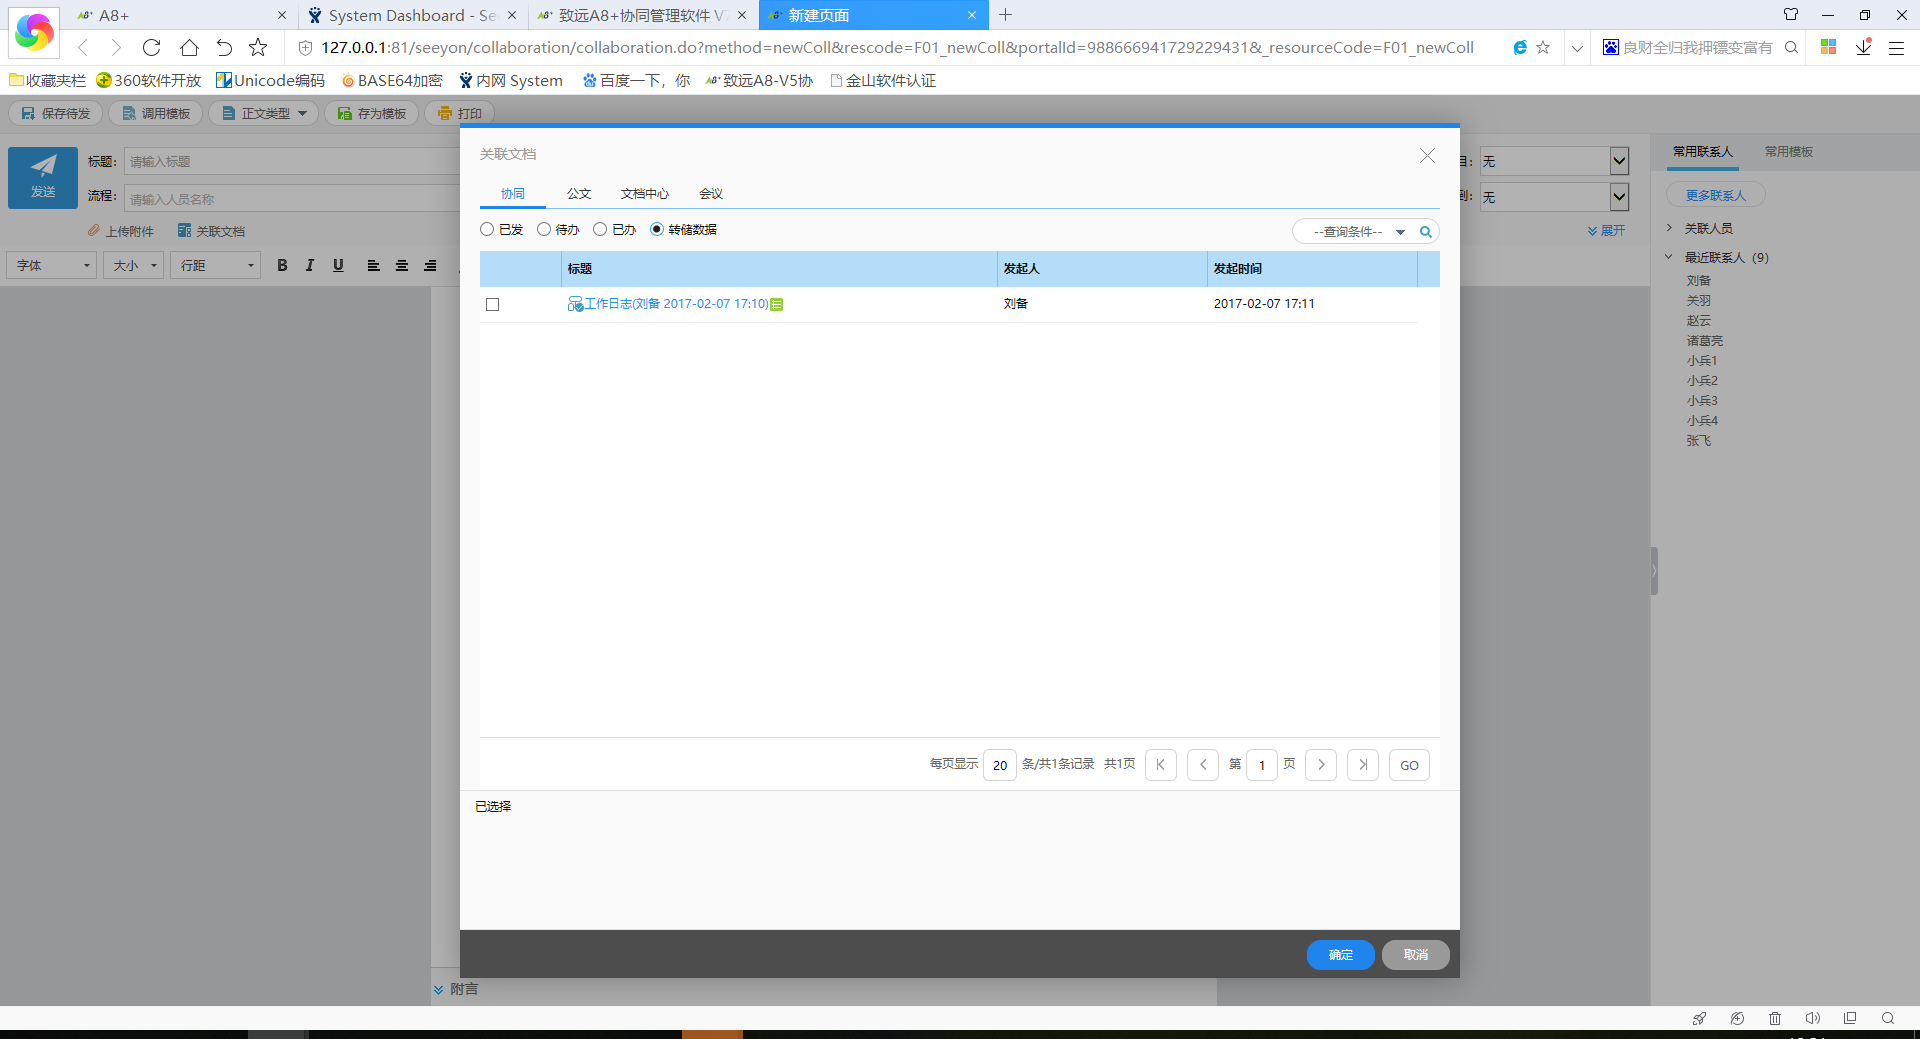Click the 存为模板 toolbar button
Image resolution: width=1920 pixels, height=1039 pixels.
click(372, 114)
